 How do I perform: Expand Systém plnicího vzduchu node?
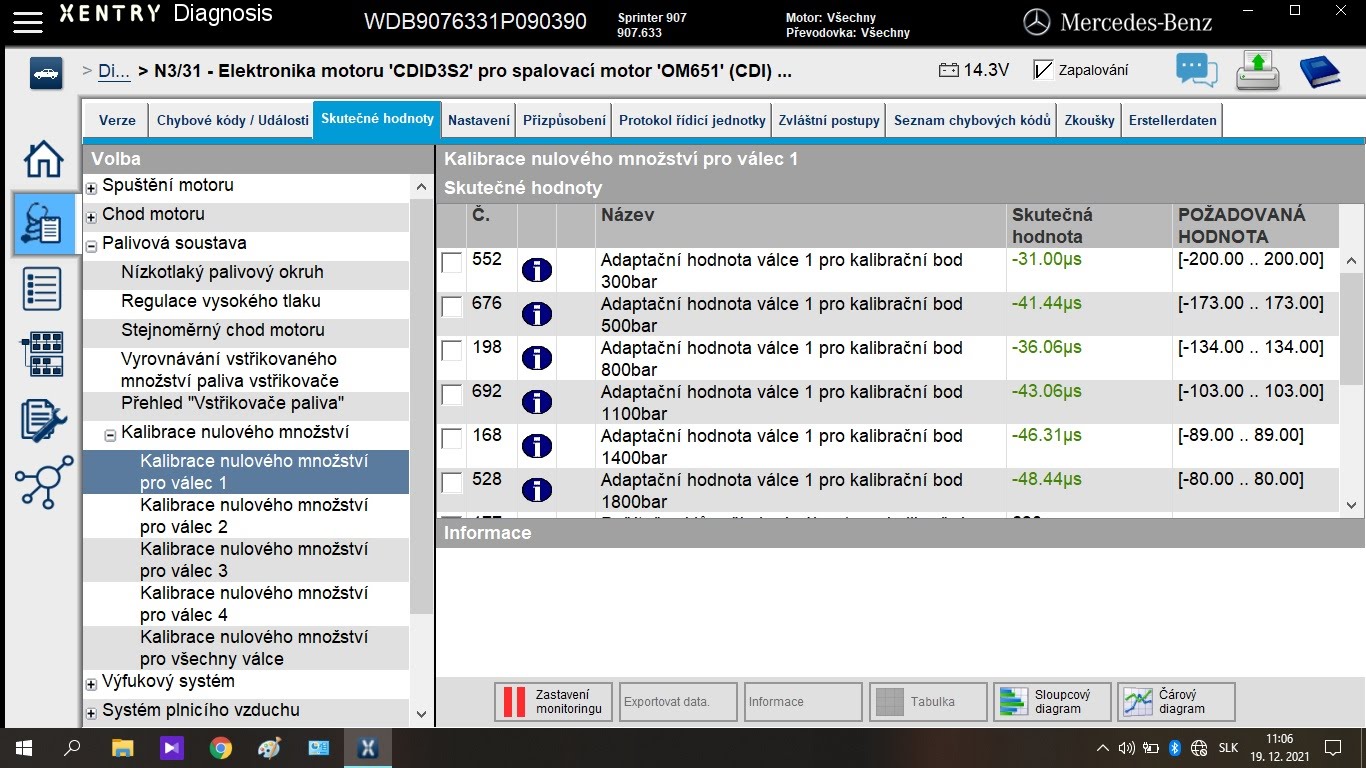91,713
